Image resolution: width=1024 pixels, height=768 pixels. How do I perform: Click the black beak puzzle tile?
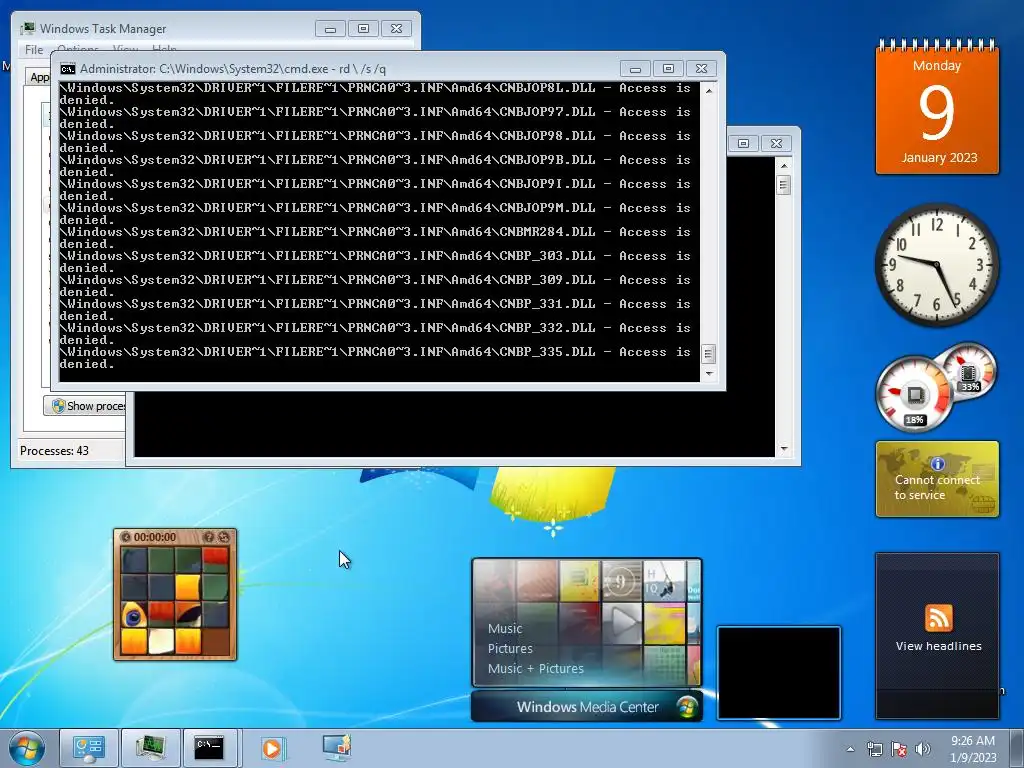188,614
